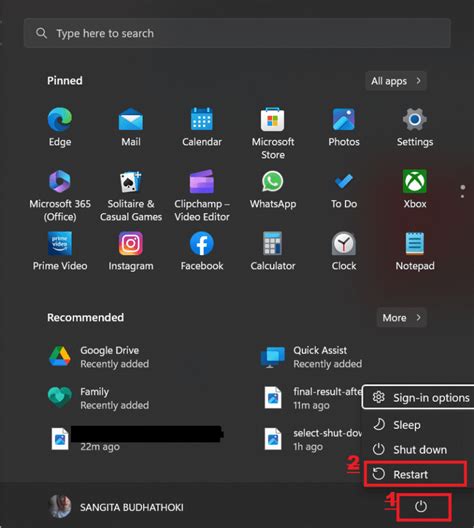Open the file from 22m ago
The height and width of the screenshot is (528, 474).
pyautogui.click(x=136, y=439)
